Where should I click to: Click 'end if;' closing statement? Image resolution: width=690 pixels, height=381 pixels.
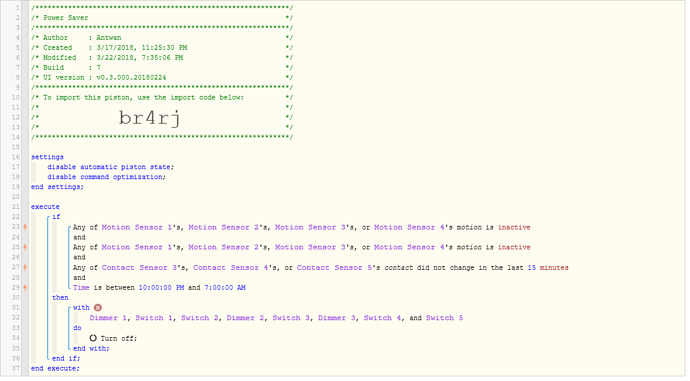pos(66,359)
